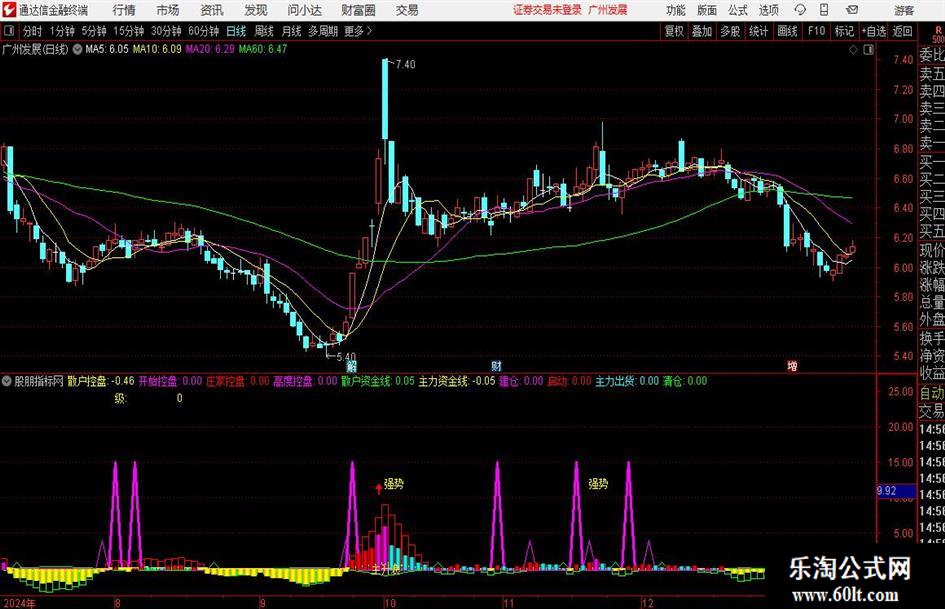Screen dimensions: 945x609
Task: Click the 5.40 low price label
Action: pos(346,357)
